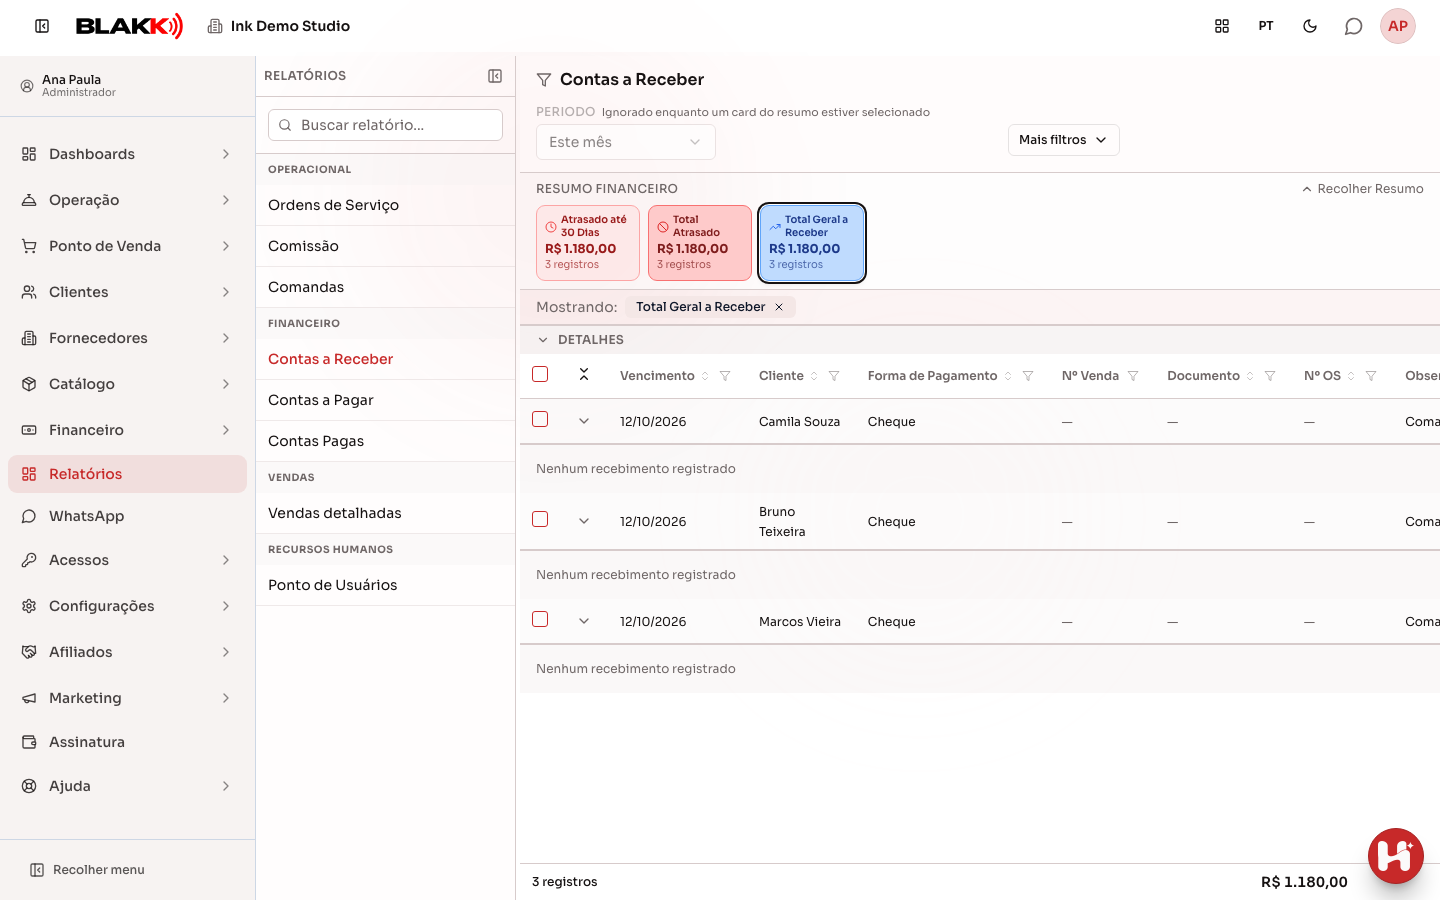This screenshot has width=1440, height=900.
Task: Expand the Dashboards sidebar menu
Action: (x=127, y=154)
